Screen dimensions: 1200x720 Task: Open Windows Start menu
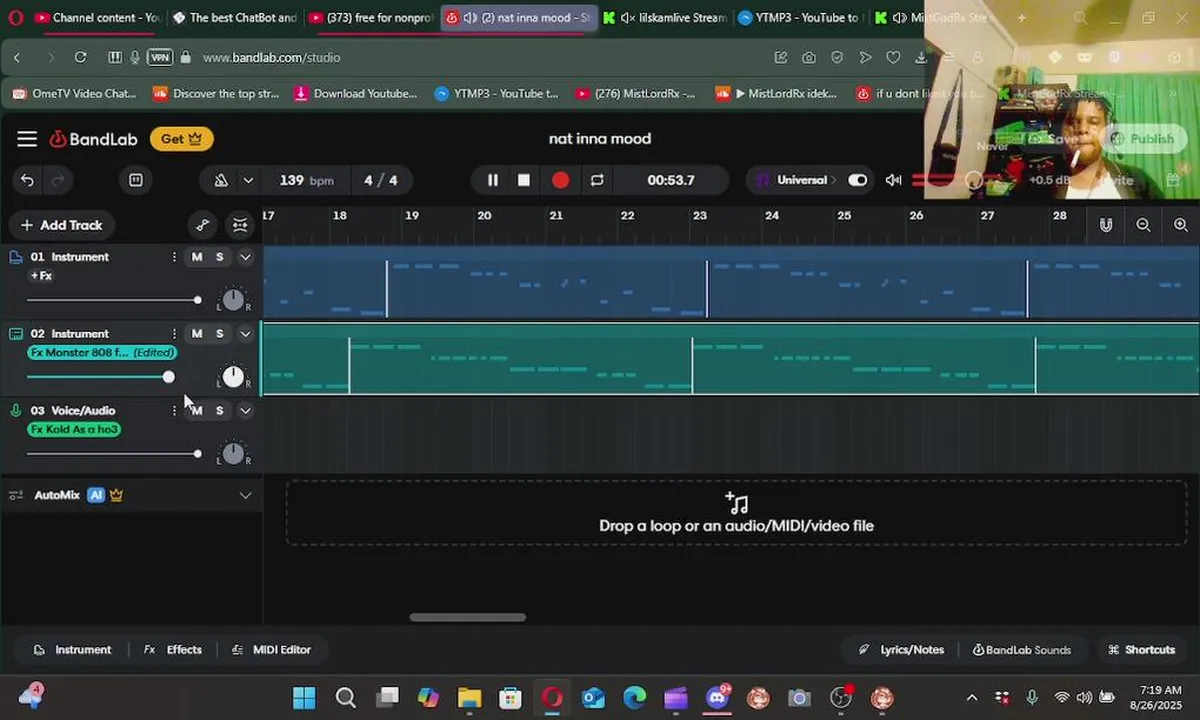tap(304, 698)
